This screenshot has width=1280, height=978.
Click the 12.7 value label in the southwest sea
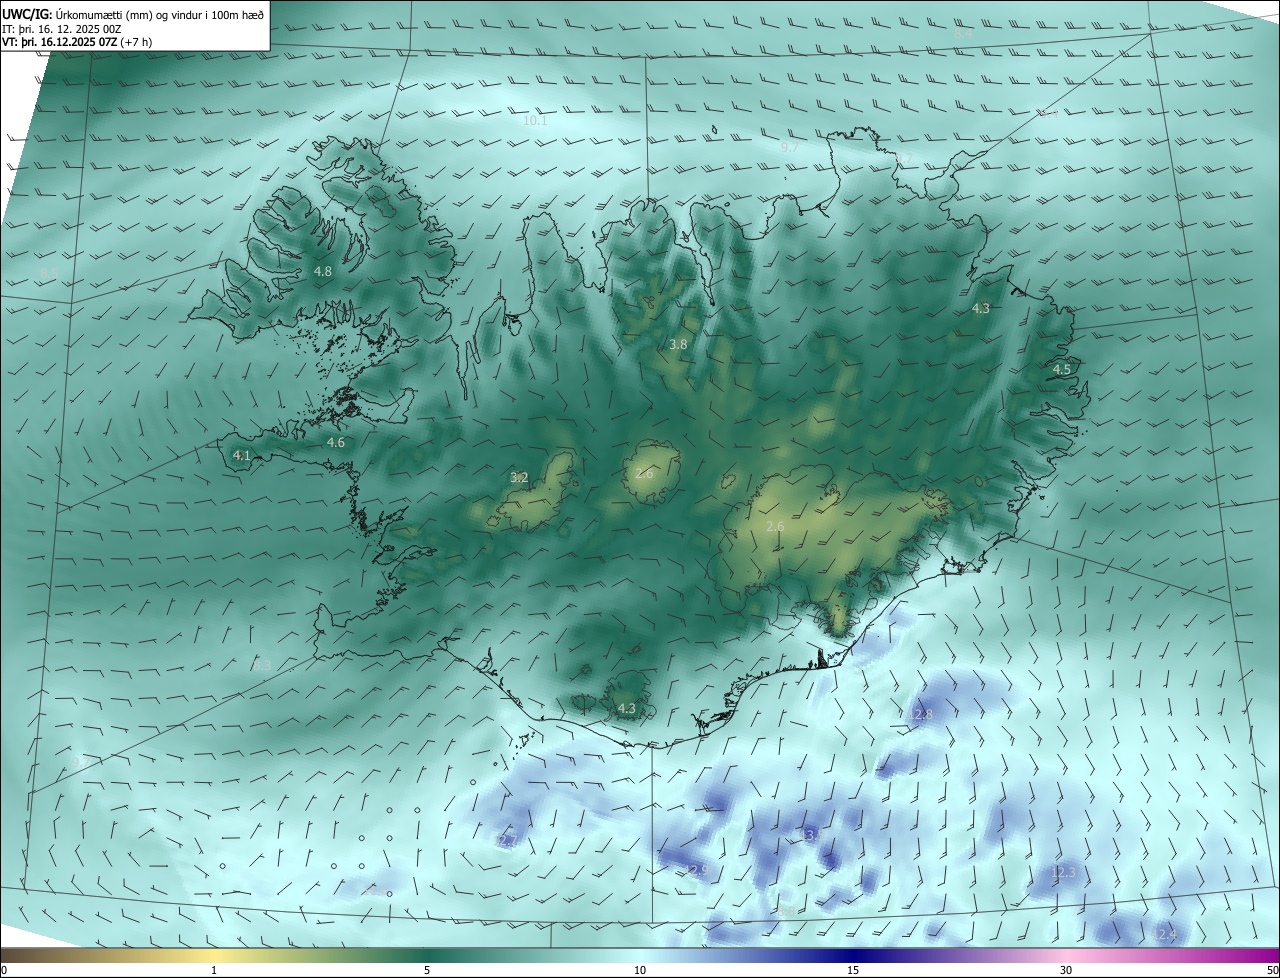(507, 841)
